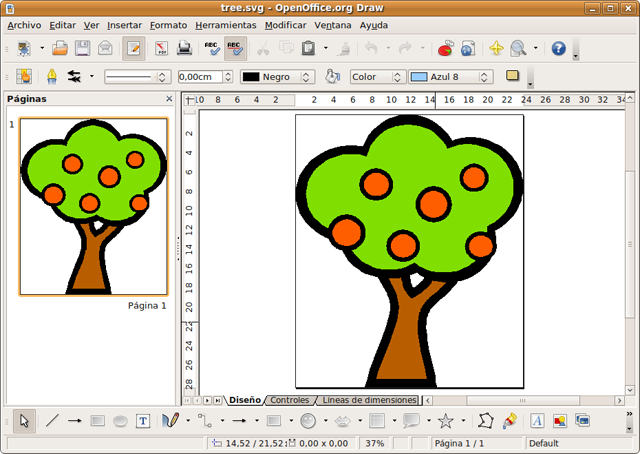Select the Ellipse shape tool
This screenshot has width=640, height=454.
(x=120, y=421)
